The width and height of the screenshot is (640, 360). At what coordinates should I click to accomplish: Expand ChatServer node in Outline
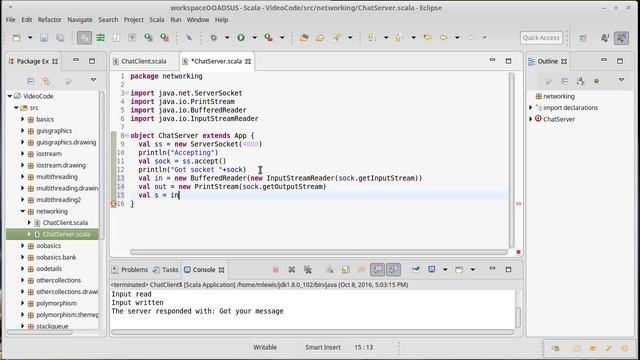tap(531, 119)
